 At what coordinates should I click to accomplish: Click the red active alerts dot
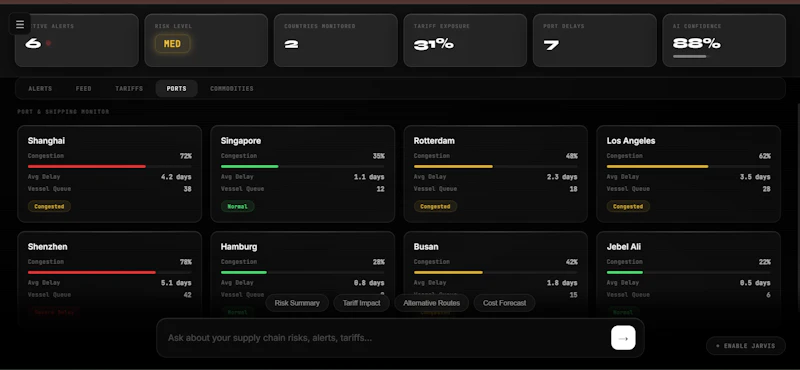point(48,43)
